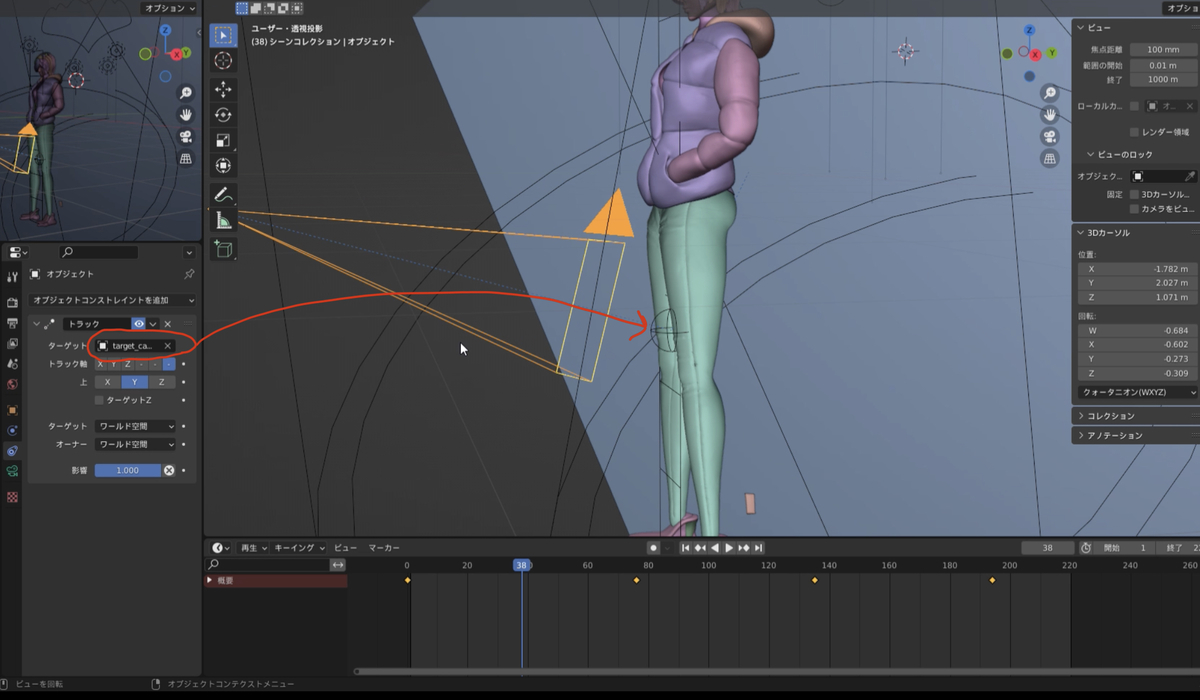
Task: Open the timeline ビュー menu
Action: [x=345, y=548]
